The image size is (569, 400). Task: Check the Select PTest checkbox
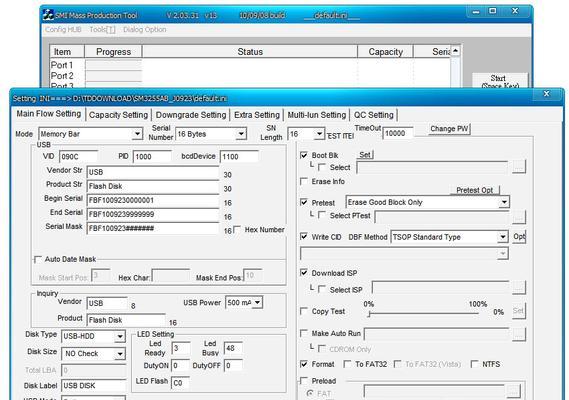pyautogui.click(x=322, y=215)
